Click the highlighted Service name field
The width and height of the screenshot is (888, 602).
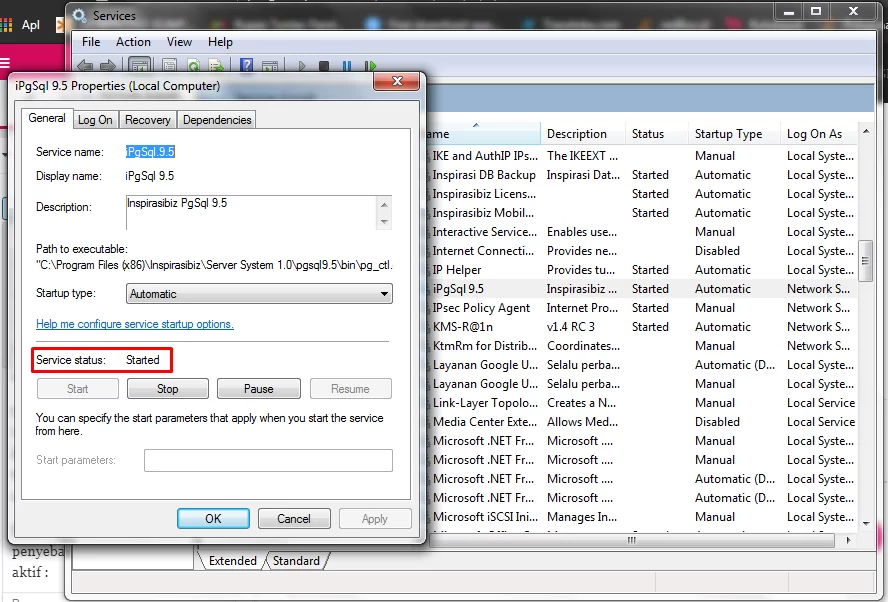(x=150, y=152)
